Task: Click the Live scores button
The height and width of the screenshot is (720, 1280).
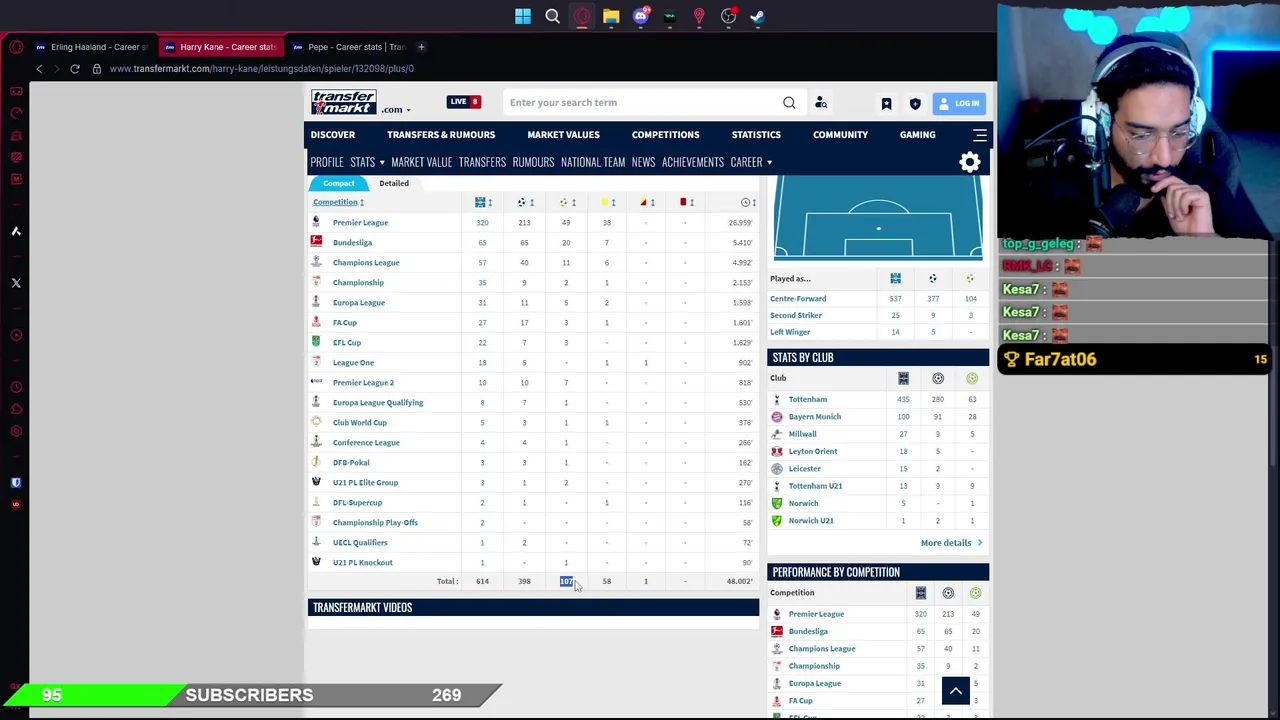Action: 465,102
